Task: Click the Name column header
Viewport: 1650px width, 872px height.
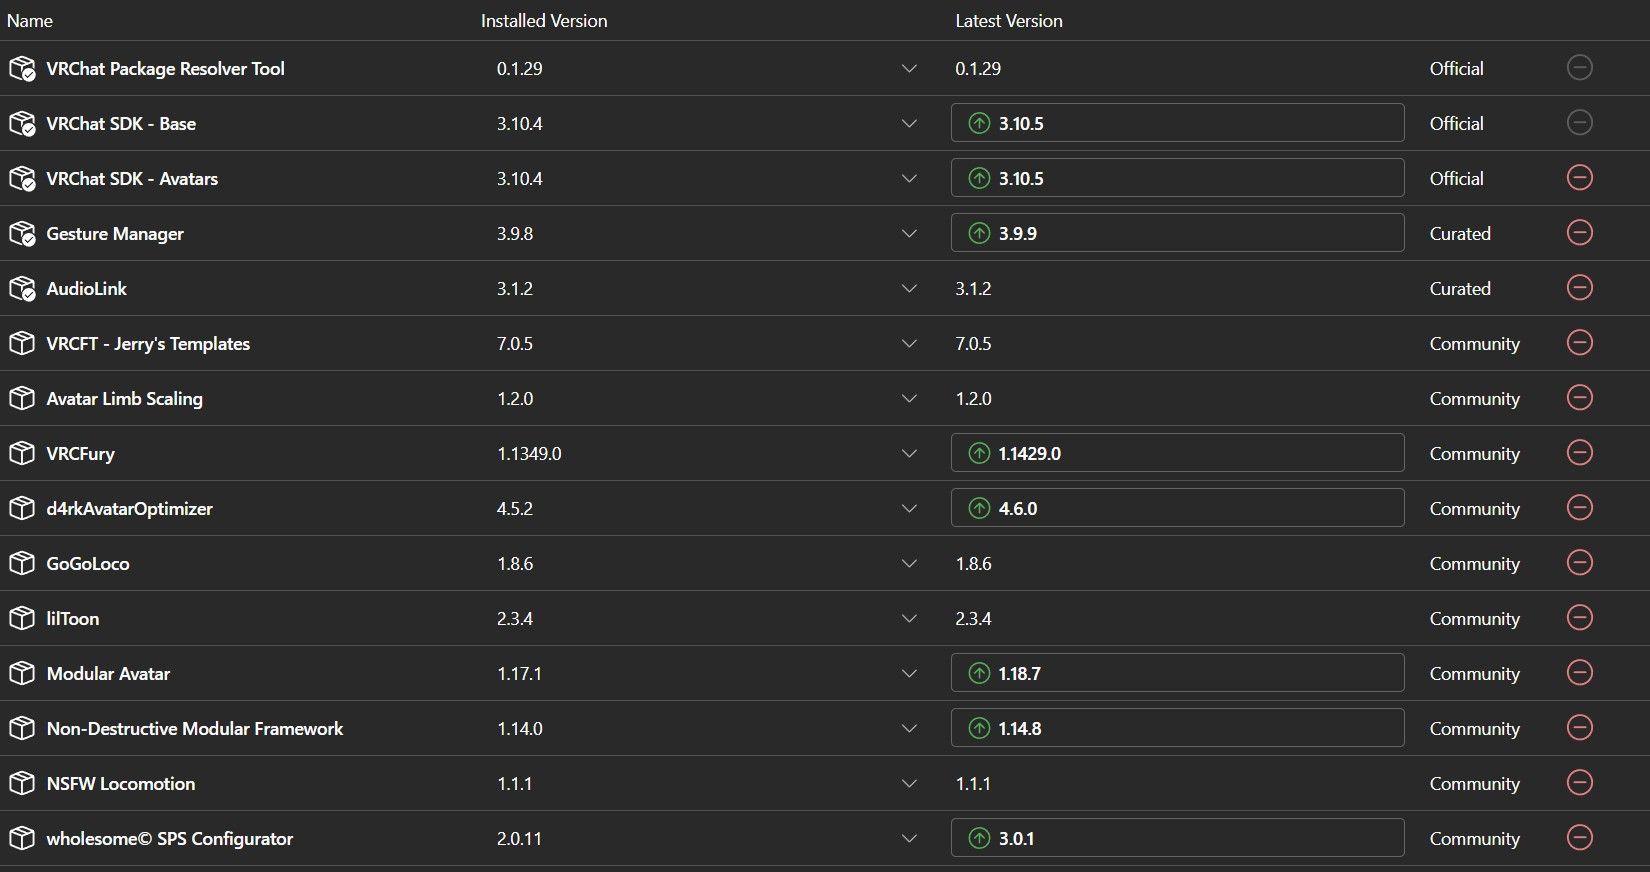Action: tap(30, 21)
